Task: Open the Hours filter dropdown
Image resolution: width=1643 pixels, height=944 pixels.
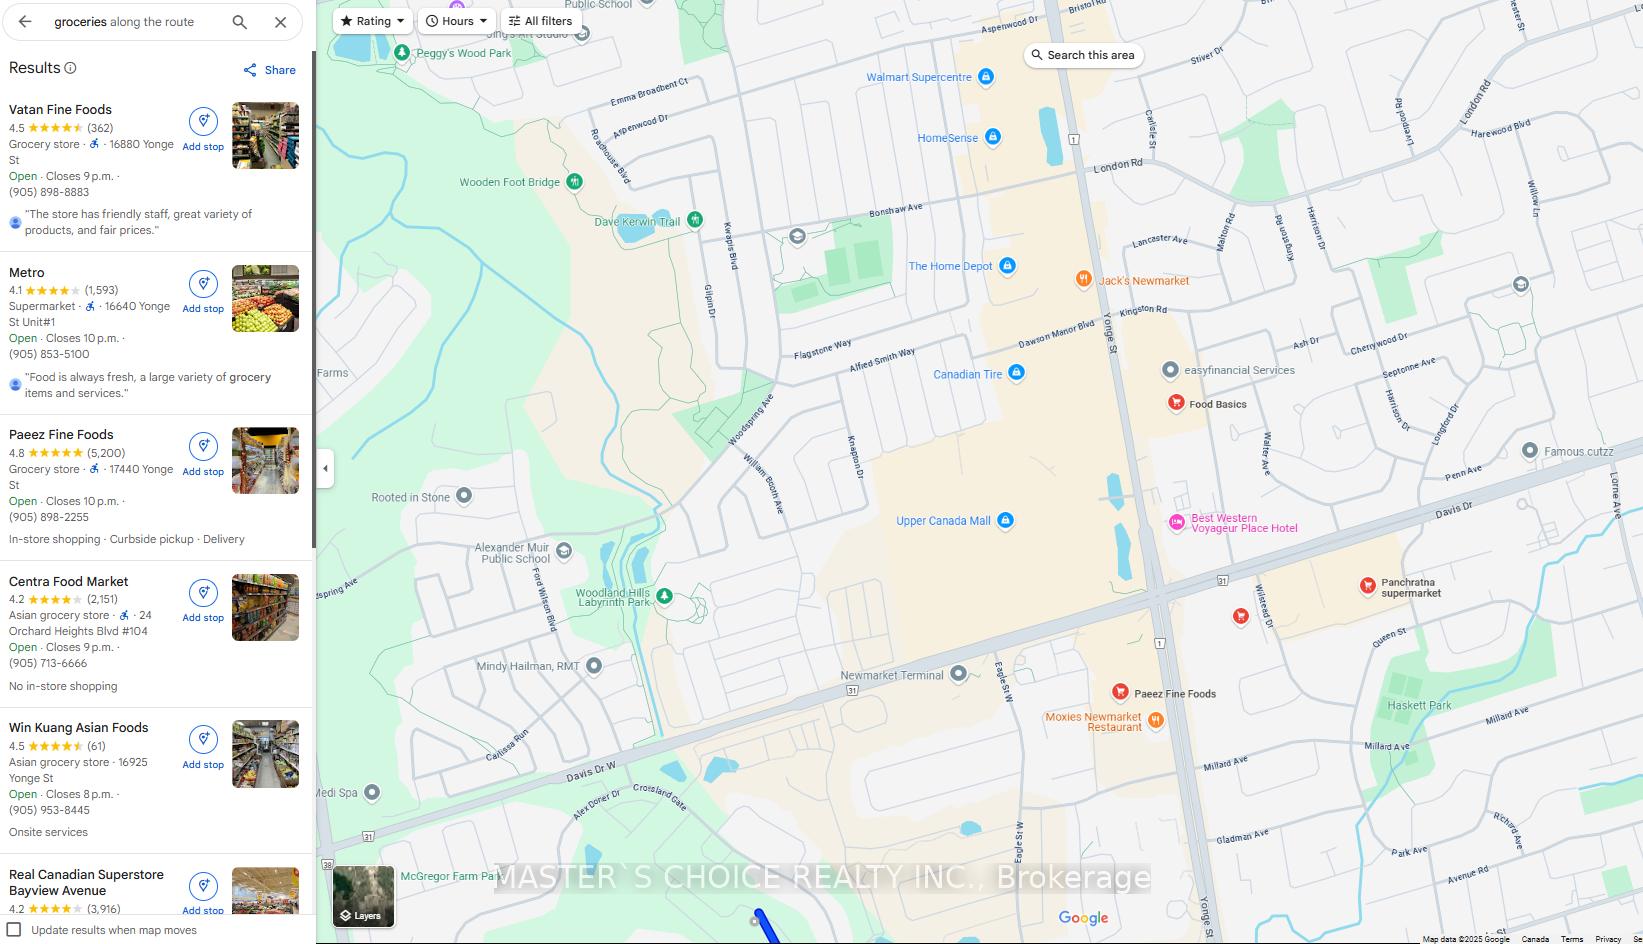Action: click(456, 21)
